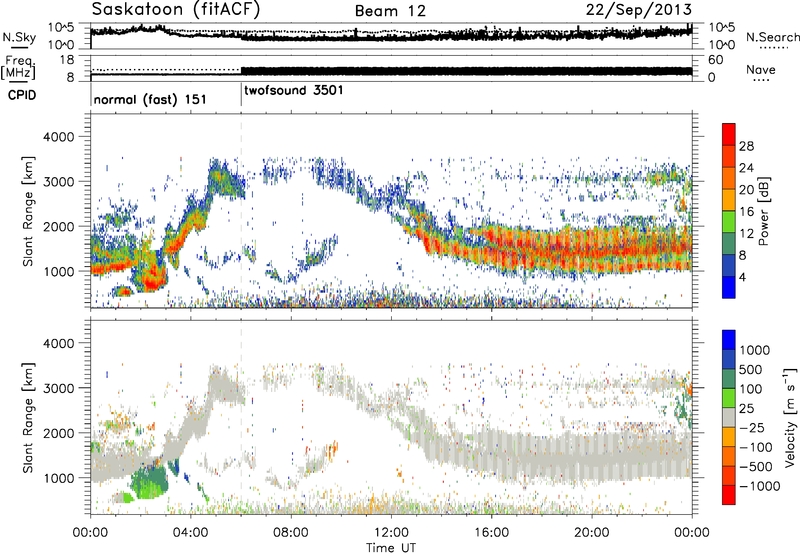Click the 'twofsound 3501' text
800x554 pixels.
[294, 90]
